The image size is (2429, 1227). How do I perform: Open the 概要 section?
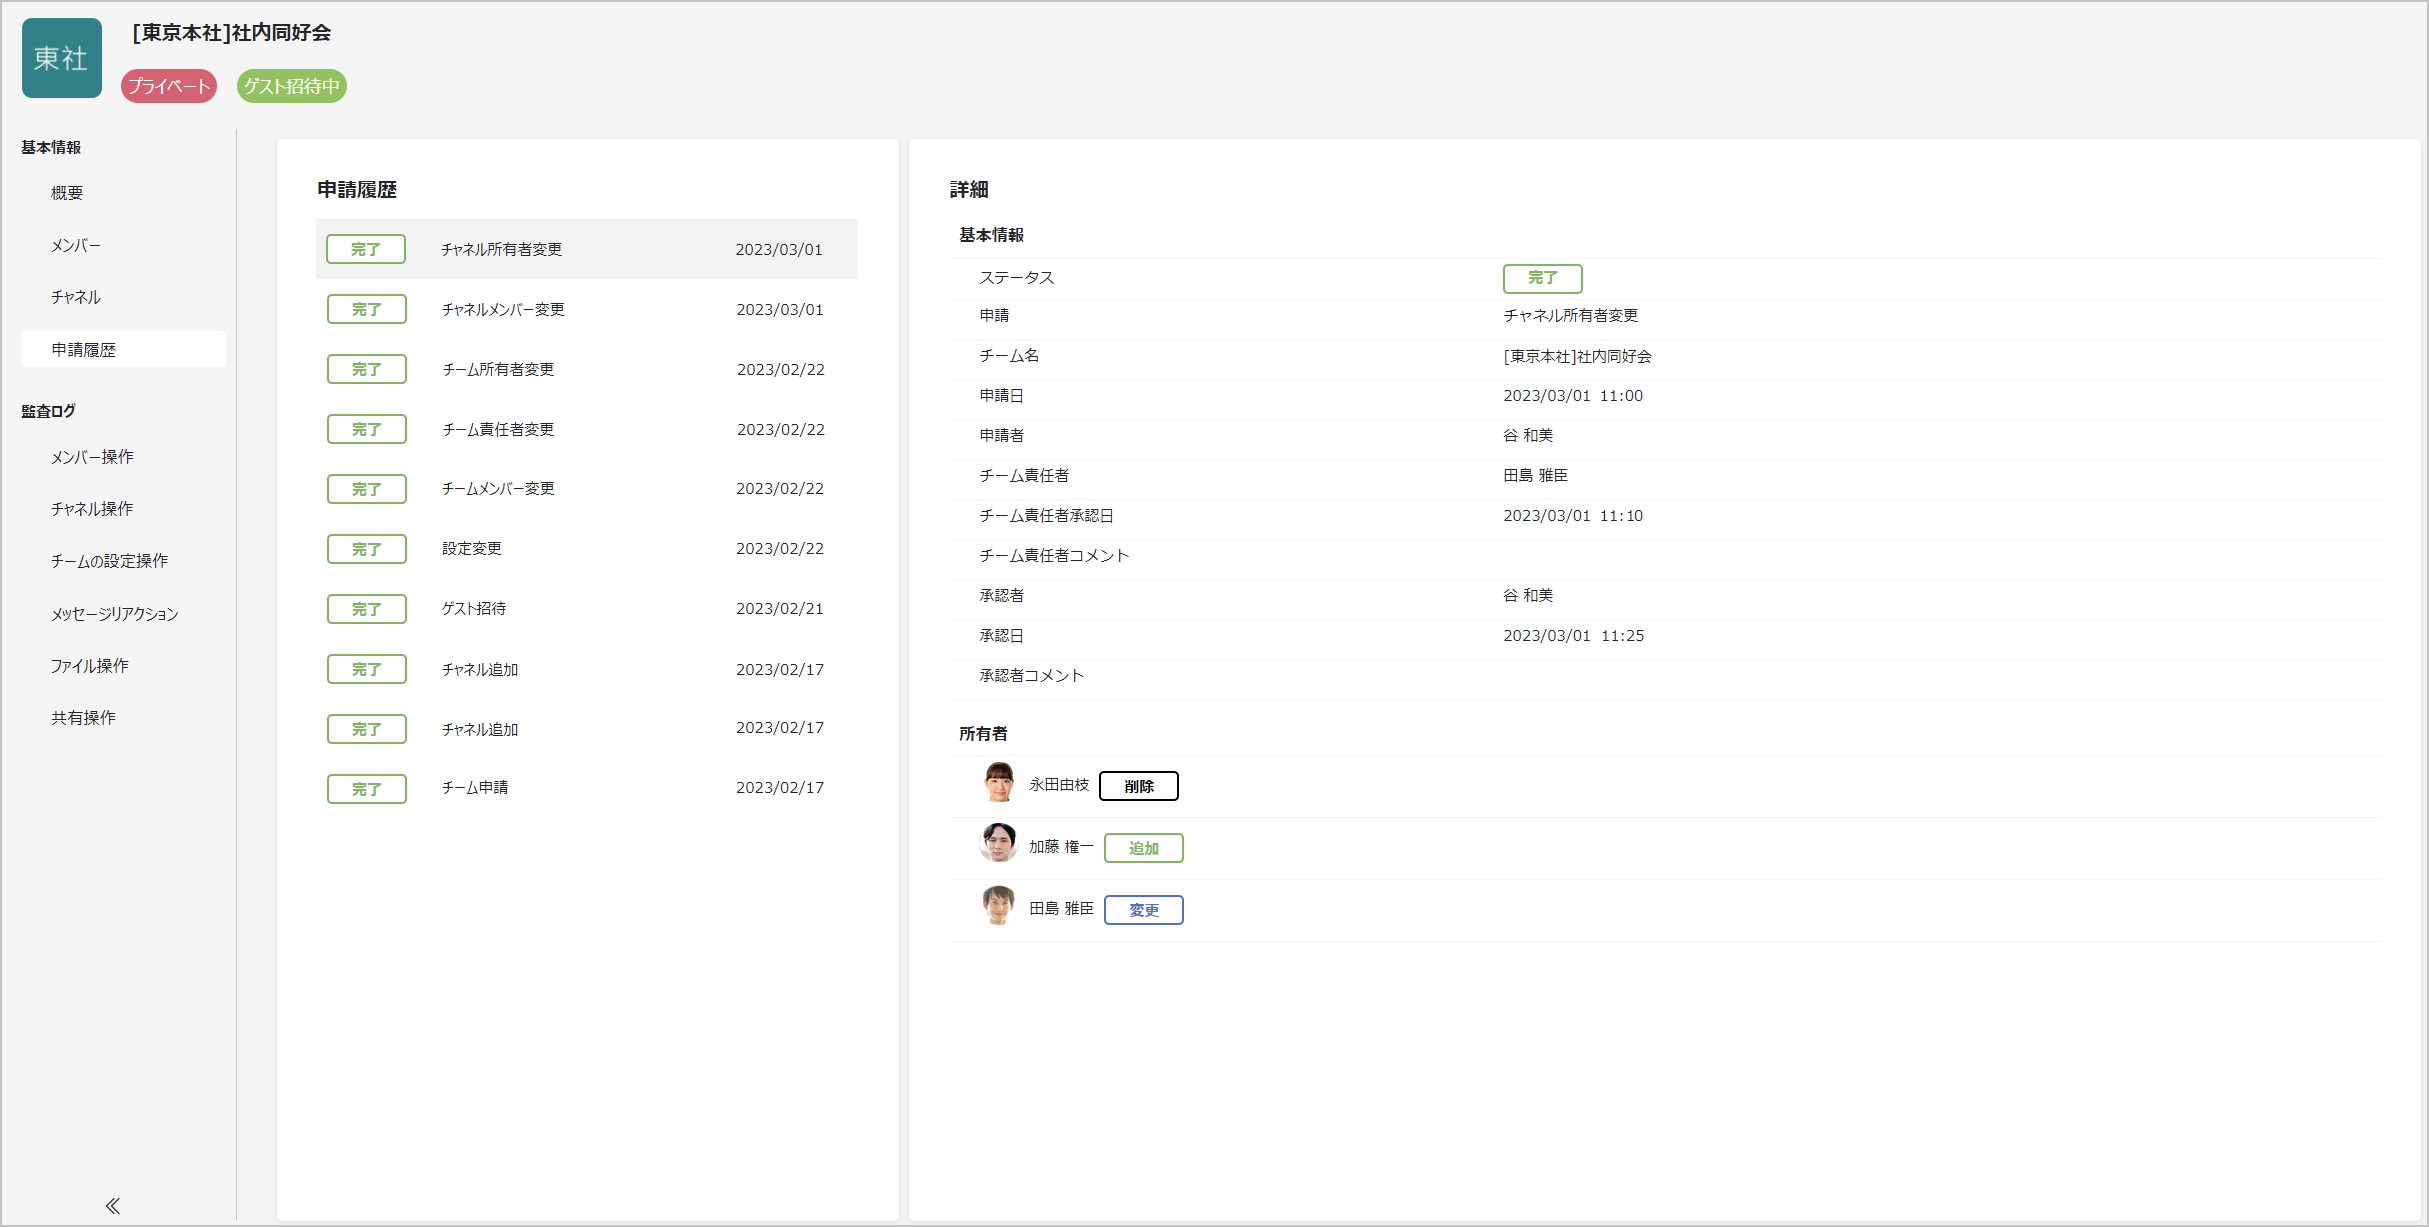[66, 192]
